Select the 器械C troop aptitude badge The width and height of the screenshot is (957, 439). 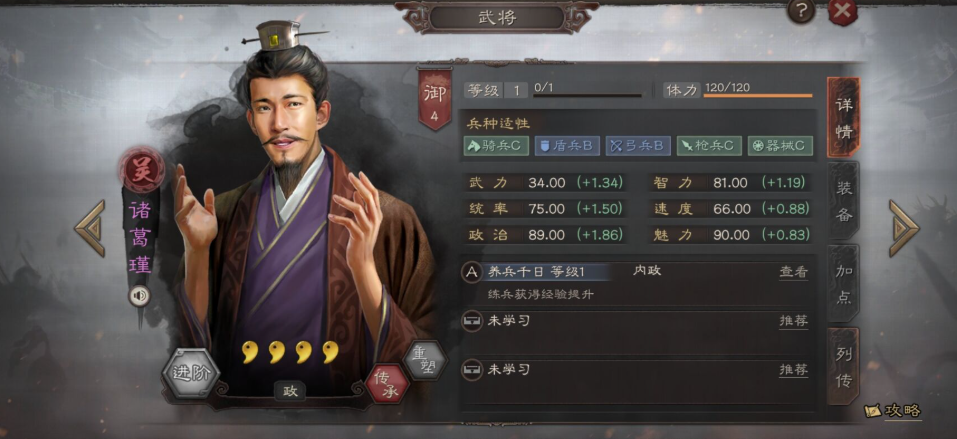[x=780, y=145]
